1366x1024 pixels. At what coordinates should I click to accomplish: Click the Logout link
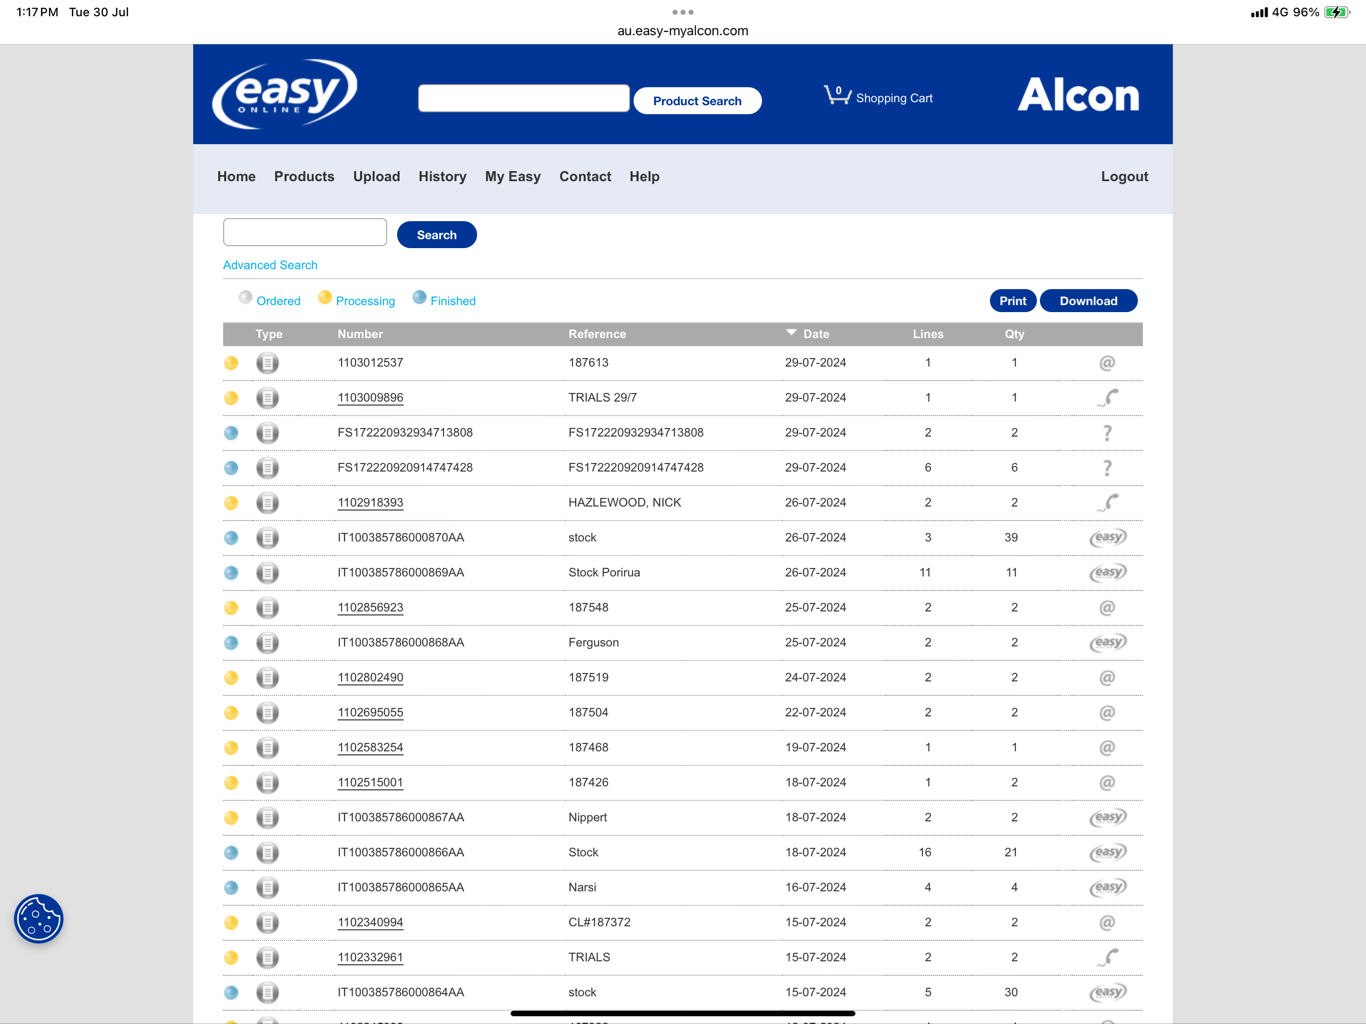(1124, 177)
